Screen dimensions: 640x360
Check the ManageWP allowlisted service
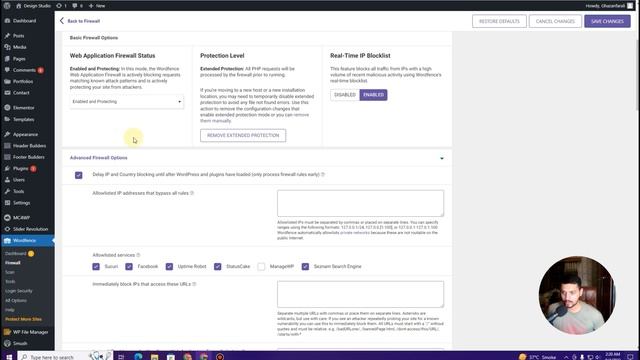click(261, 267)
